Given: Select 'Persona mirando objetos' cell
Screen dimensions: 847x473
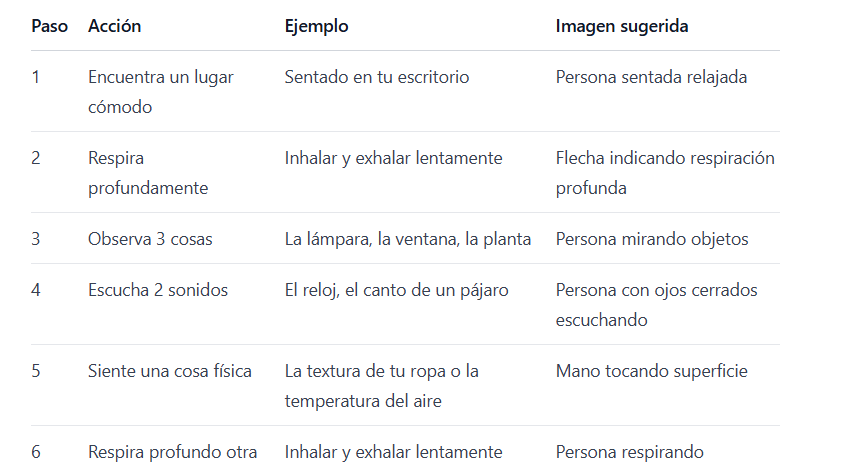Looking at the screenshot, I should point(652,239).
